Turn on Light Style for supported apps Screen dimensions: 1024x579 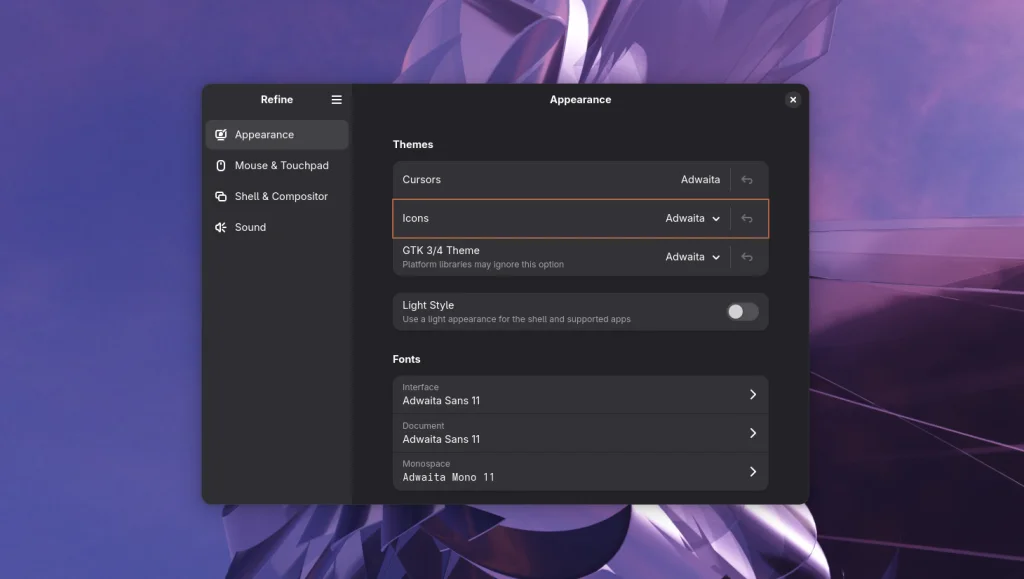click(741, 312)
